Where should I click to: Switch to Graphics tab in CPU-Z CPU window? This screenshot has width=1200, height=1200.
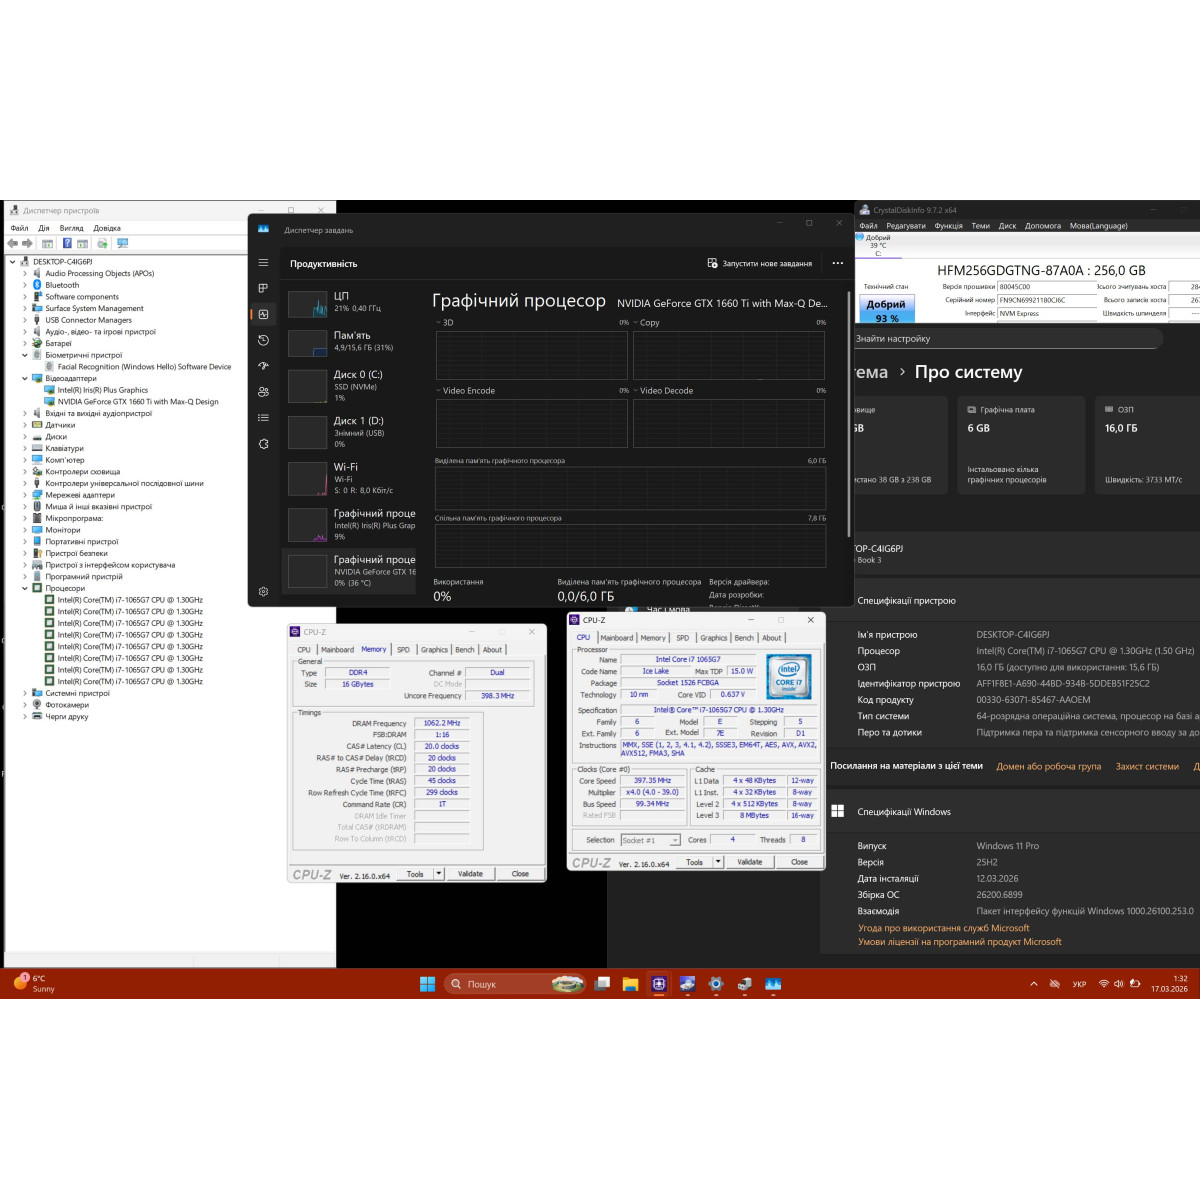pos(714,637)
